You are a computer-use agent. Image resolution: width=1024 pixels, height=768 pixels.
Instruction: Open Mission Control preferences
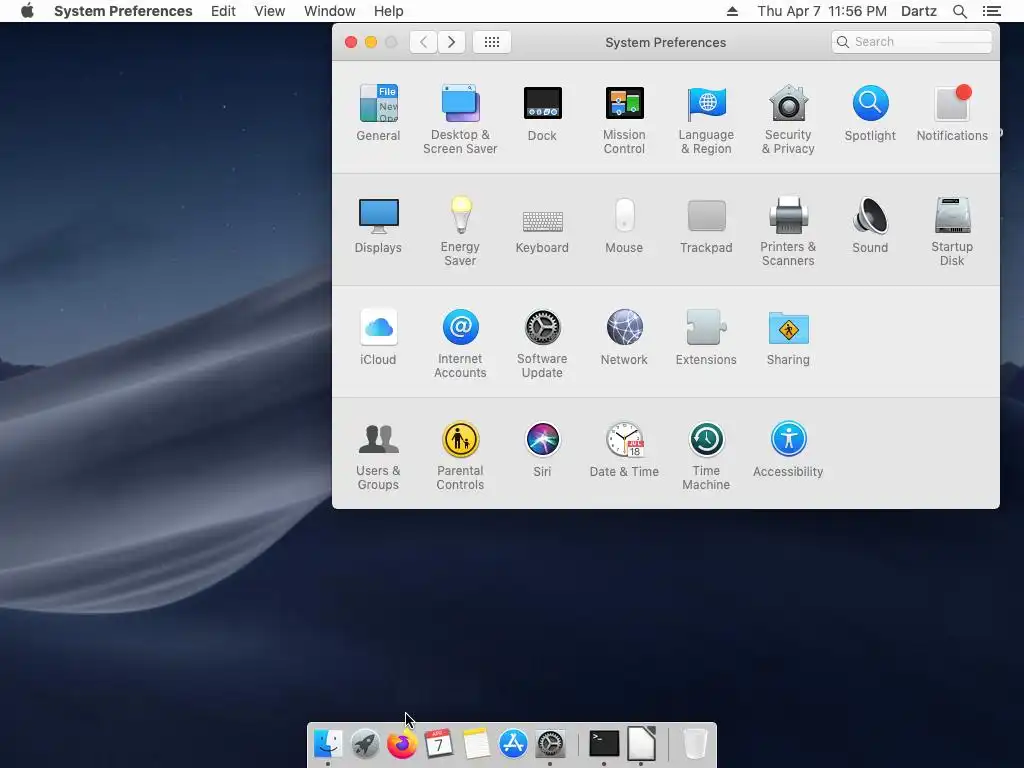[x=624, y=119]
